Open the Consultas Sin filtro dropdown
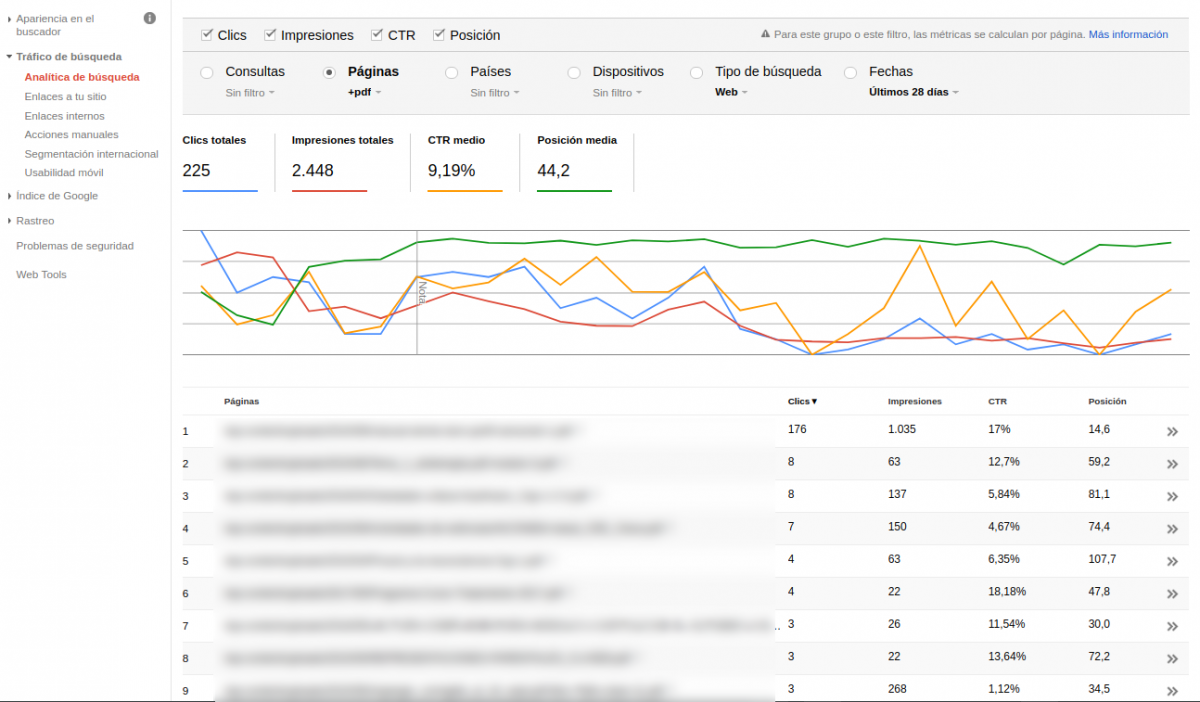1200x702 pixels. point(250,92)
